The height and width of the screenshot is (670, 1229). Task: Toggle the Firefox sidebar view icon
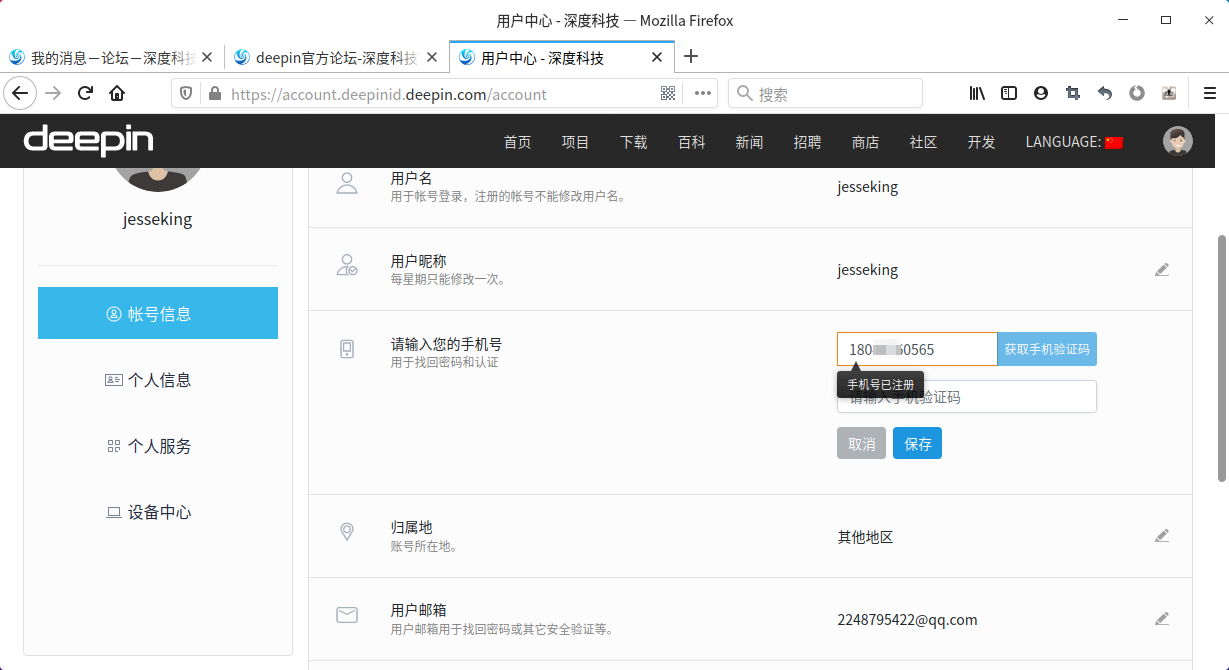1009,93
